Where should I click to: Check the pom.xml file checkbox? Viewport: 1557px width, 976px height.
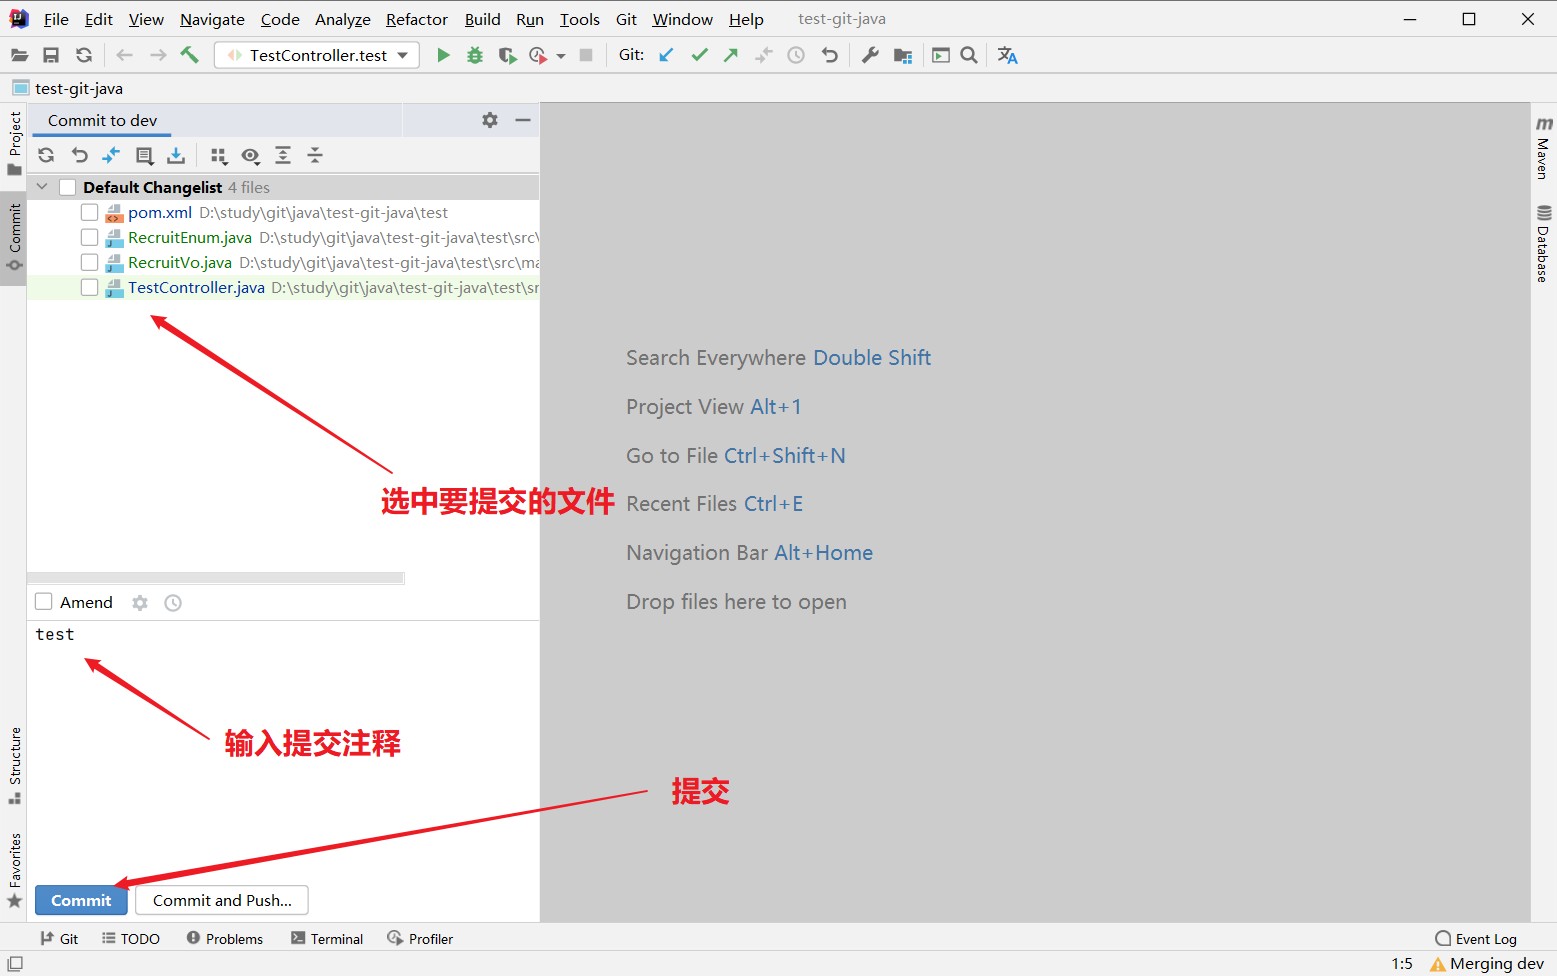click(x=89, y=212)
